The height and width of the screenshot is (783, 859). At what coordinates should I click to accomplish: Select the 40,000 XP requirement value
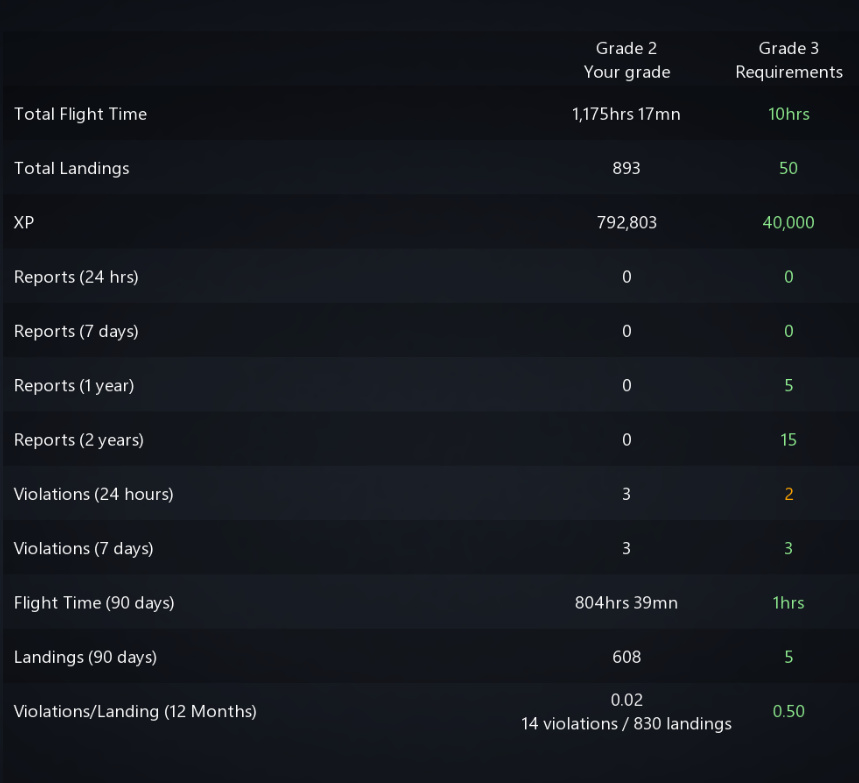tap(788, 222)
